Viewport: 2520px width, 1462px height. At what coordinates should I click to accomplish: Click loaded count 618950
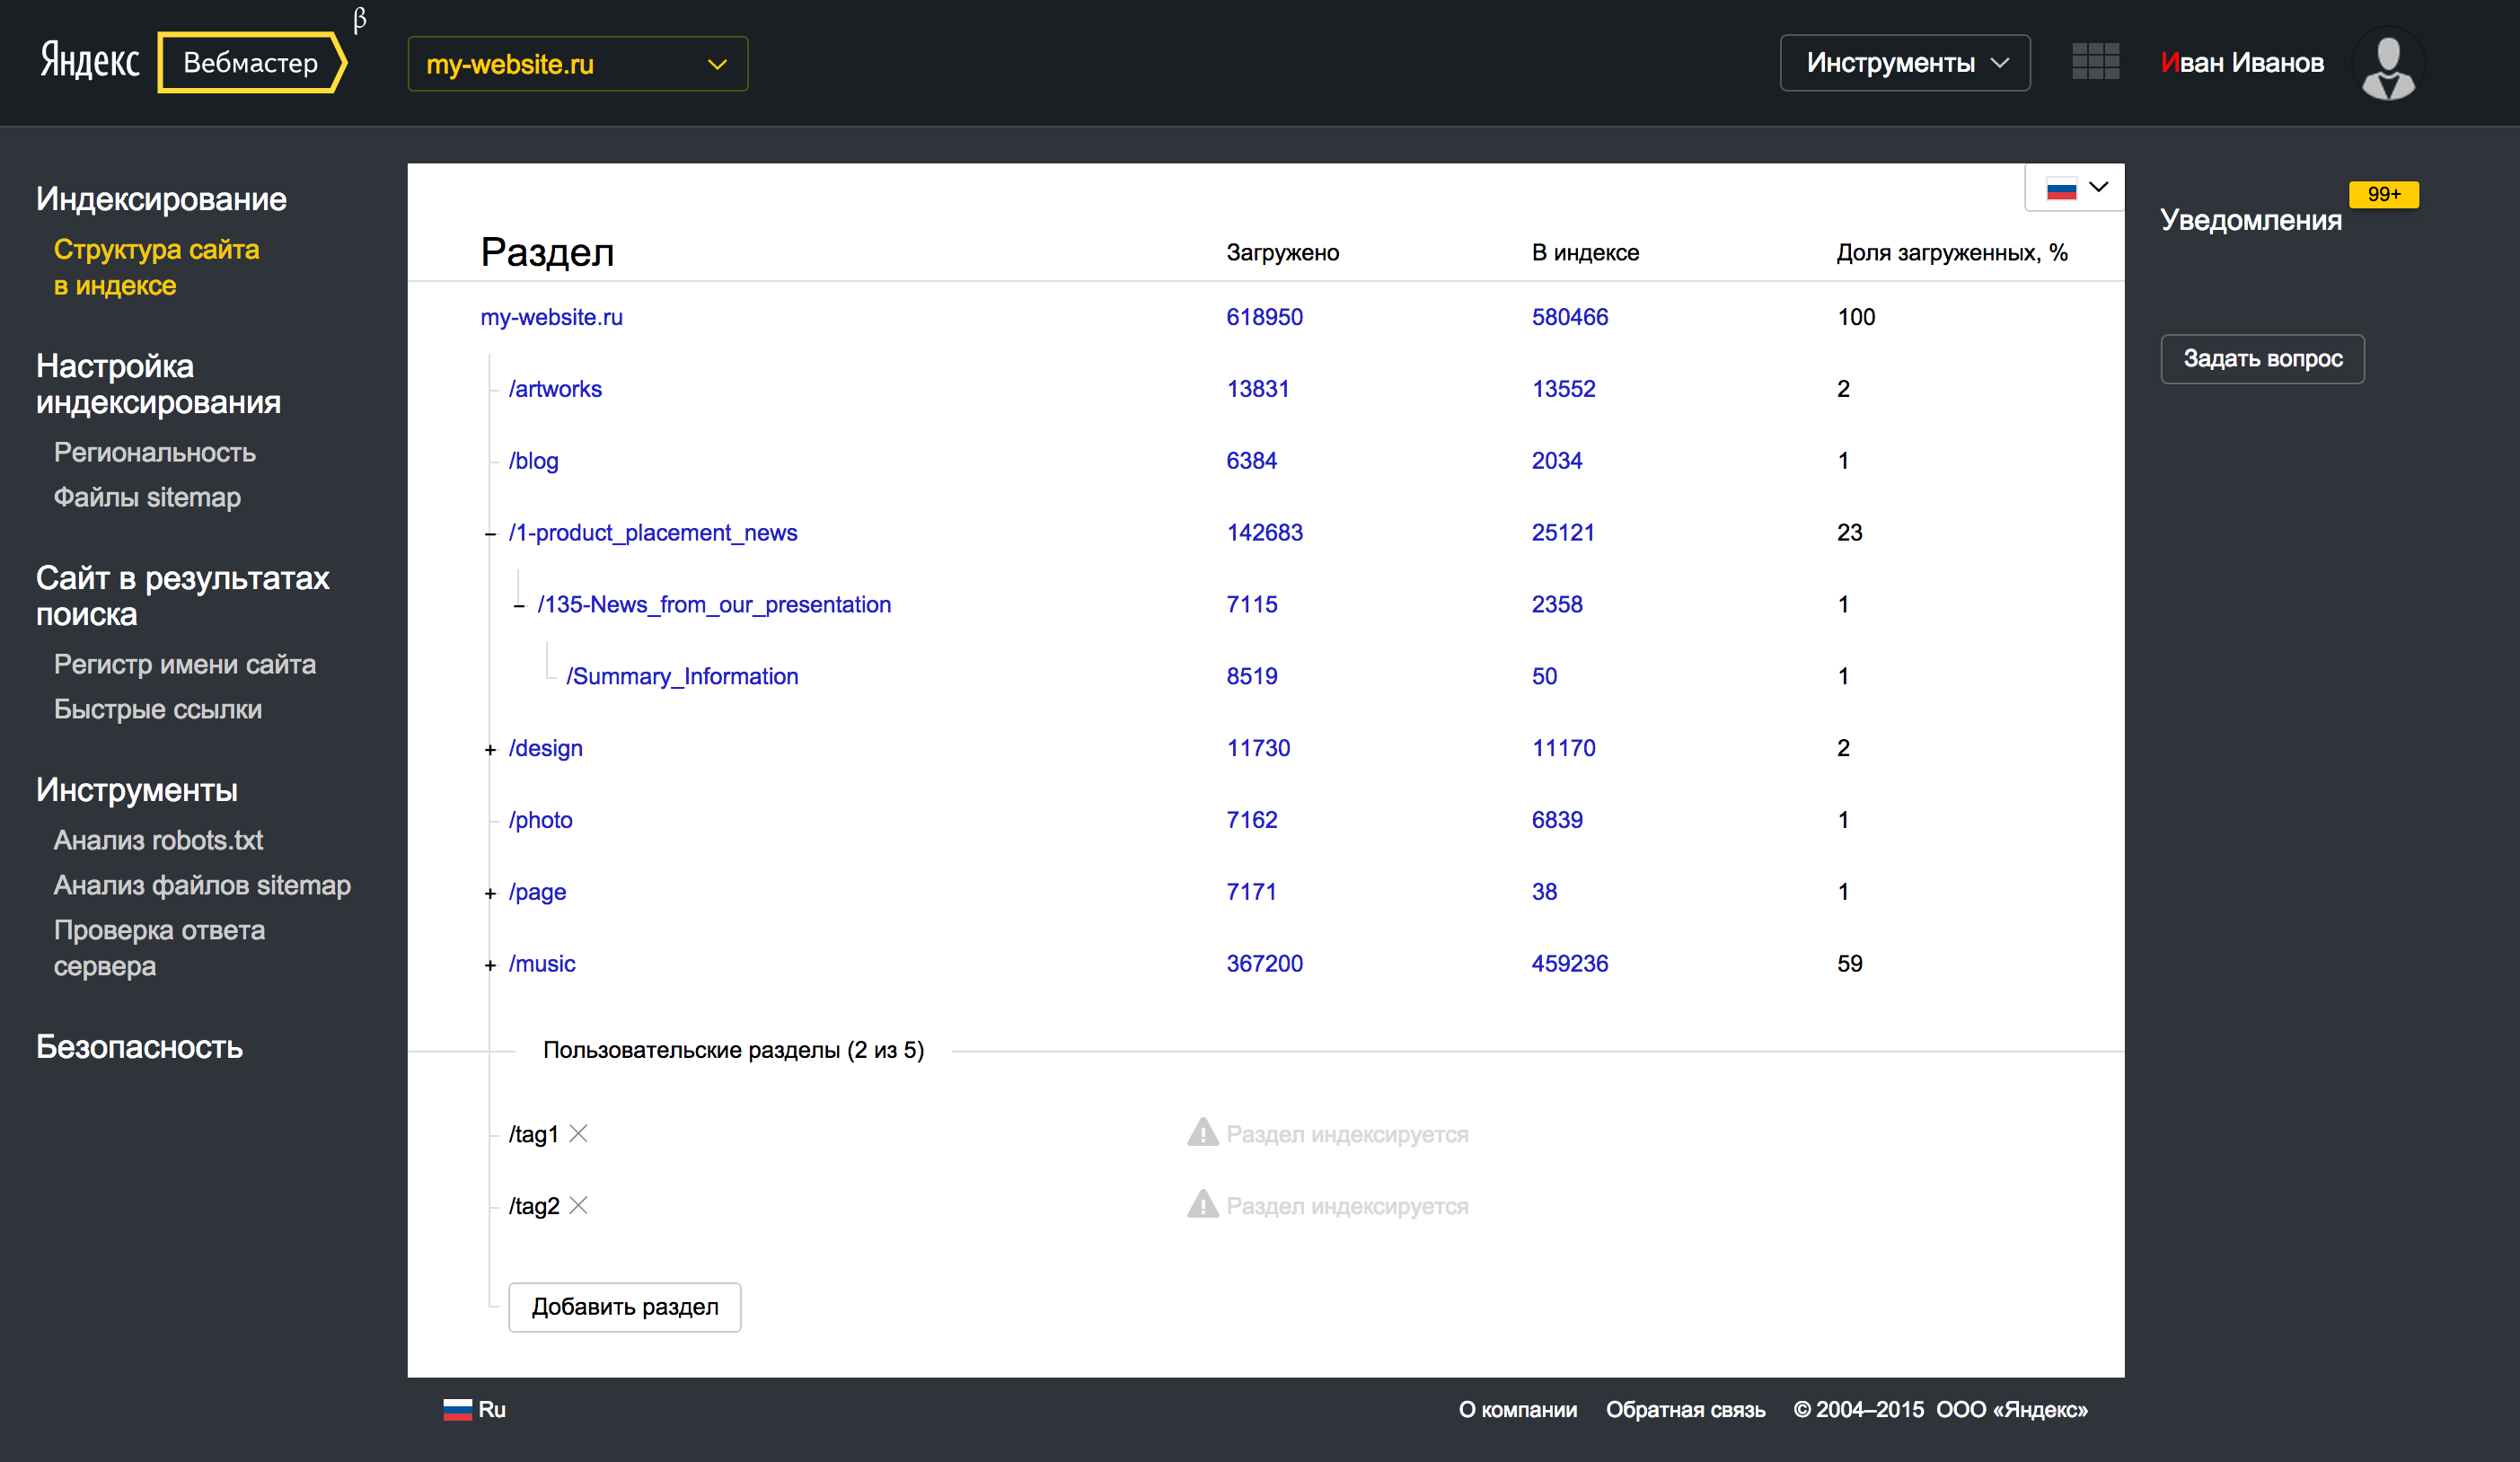coord(1265,317)
